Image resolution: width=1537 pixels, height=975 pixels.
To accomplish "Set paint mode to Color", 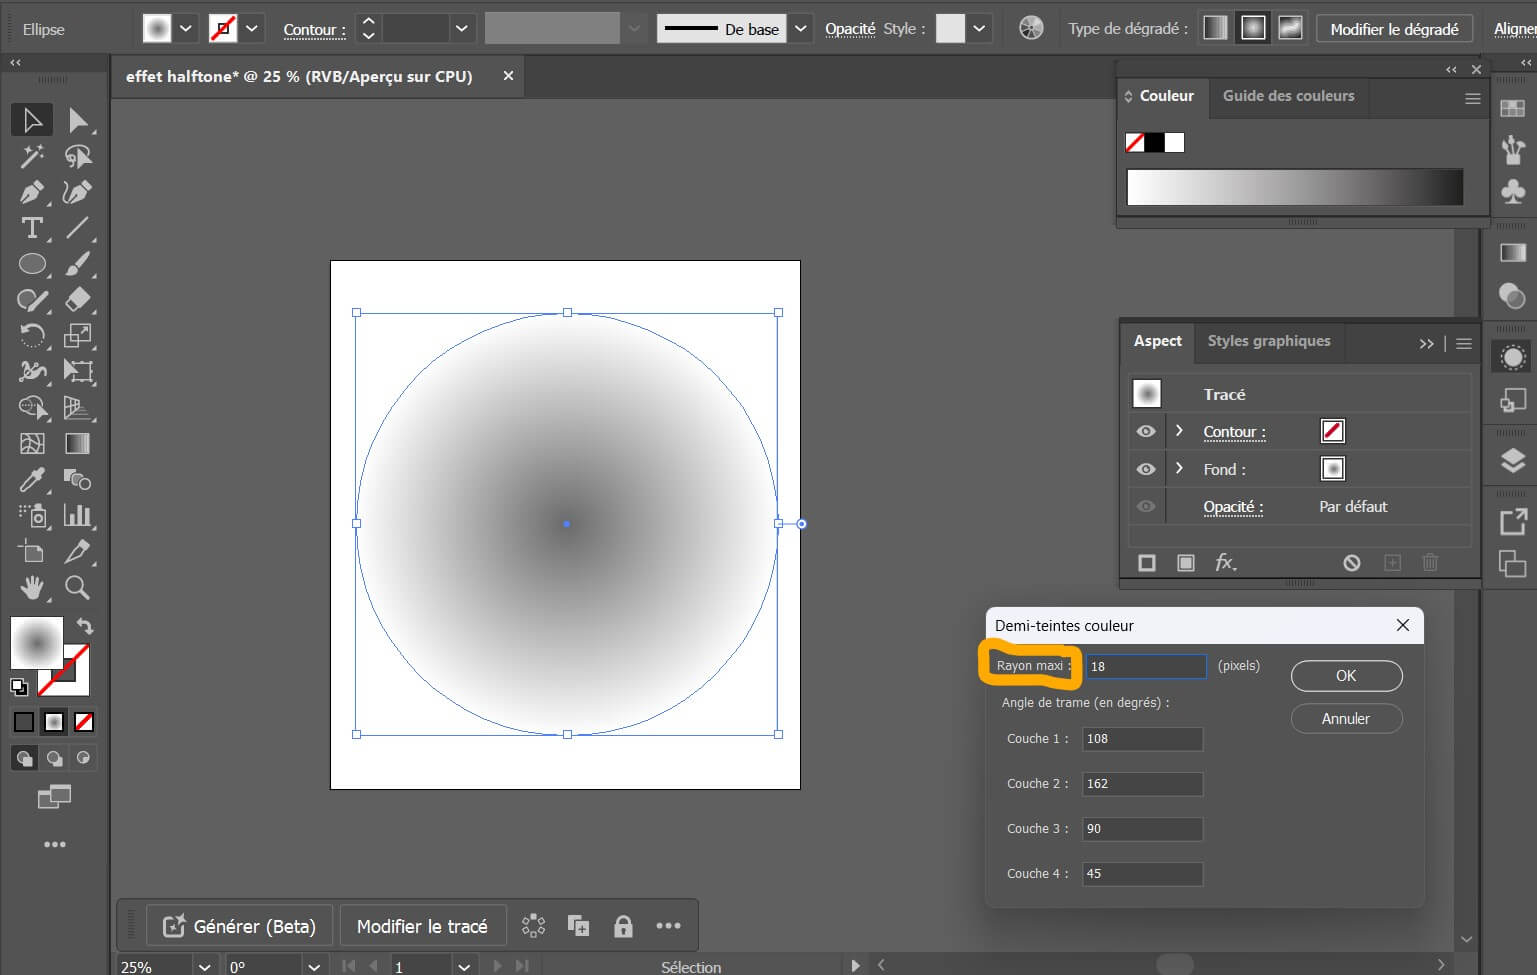I will pos(24,722).
